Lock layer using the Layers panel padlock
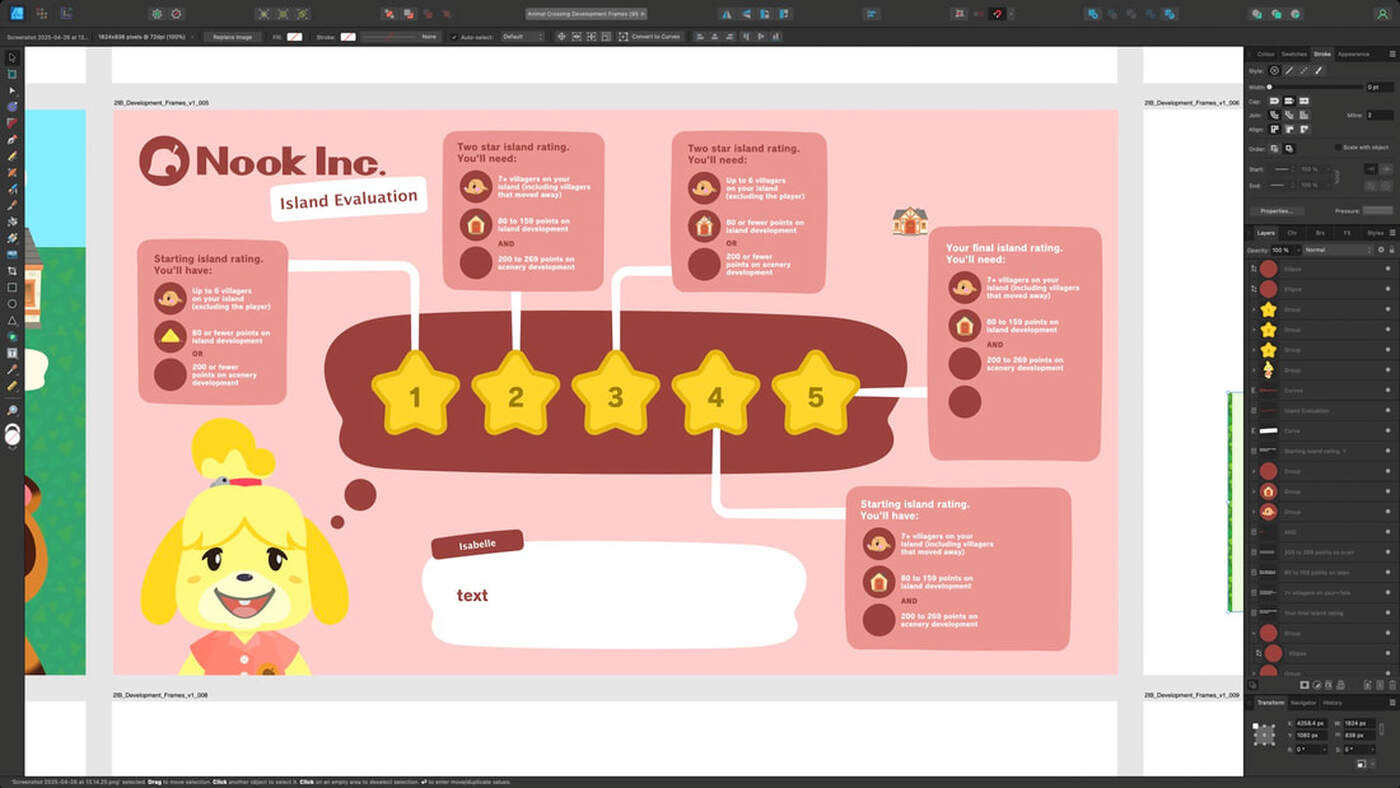This screenshot has height=788, width=1400. (1392, 249)
